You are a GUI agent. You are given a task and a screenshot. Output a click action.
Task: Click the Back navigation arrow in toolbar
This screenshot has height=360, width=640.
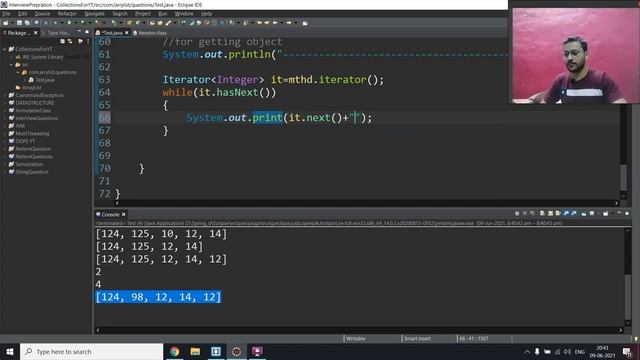point(275,23)
